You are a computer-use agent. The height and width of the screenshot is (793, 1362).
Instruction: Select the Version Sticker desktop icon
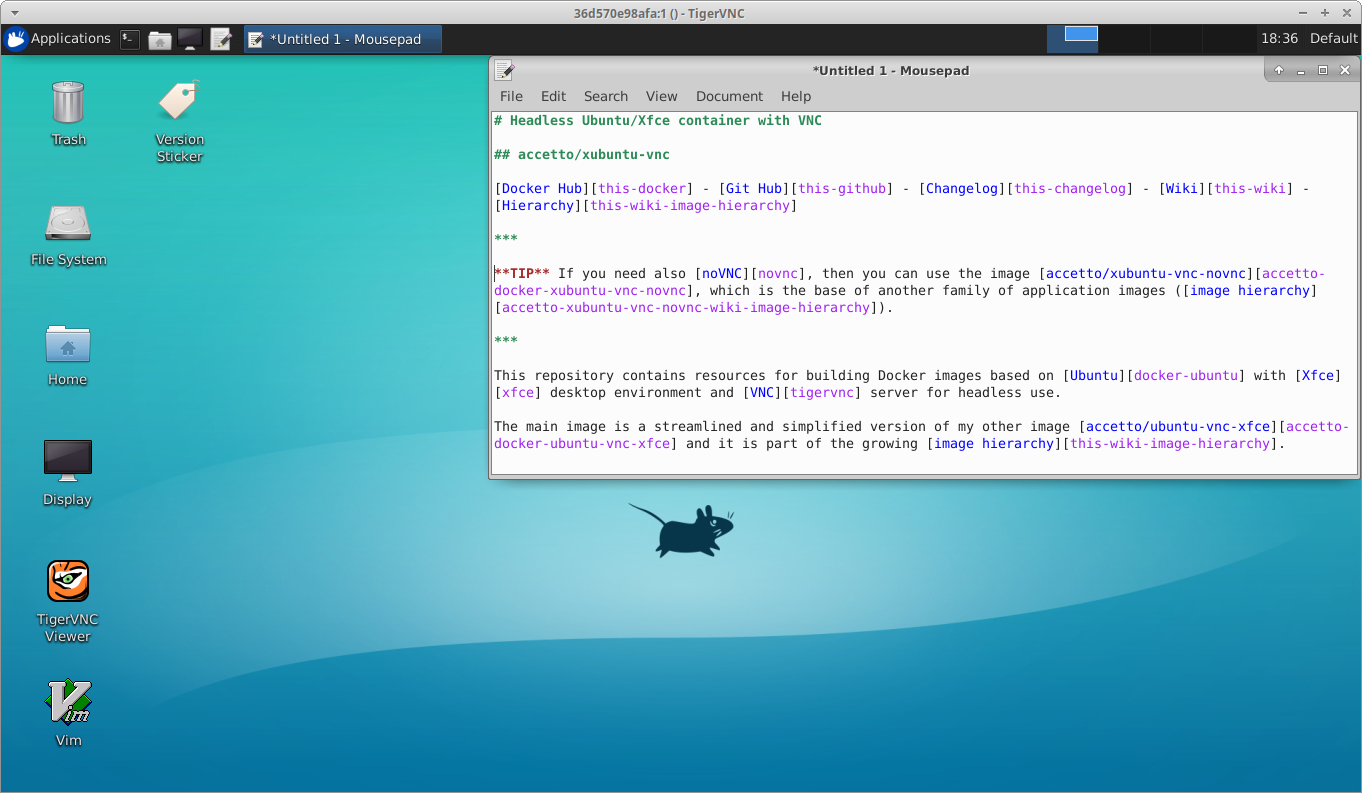tap(180, 121)
